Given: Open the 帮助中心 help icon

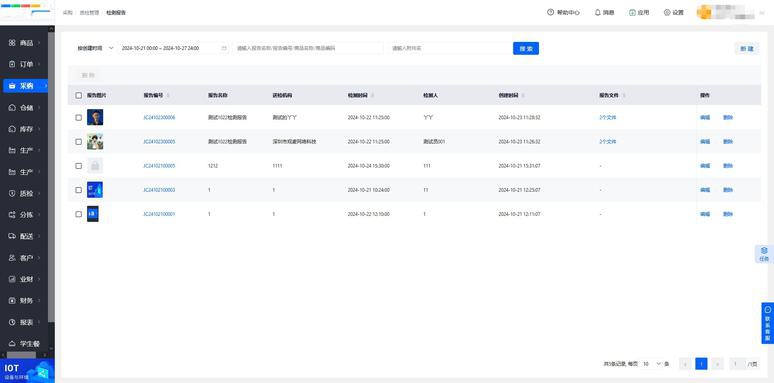Looking at the screenshot, I should point(550,12).
